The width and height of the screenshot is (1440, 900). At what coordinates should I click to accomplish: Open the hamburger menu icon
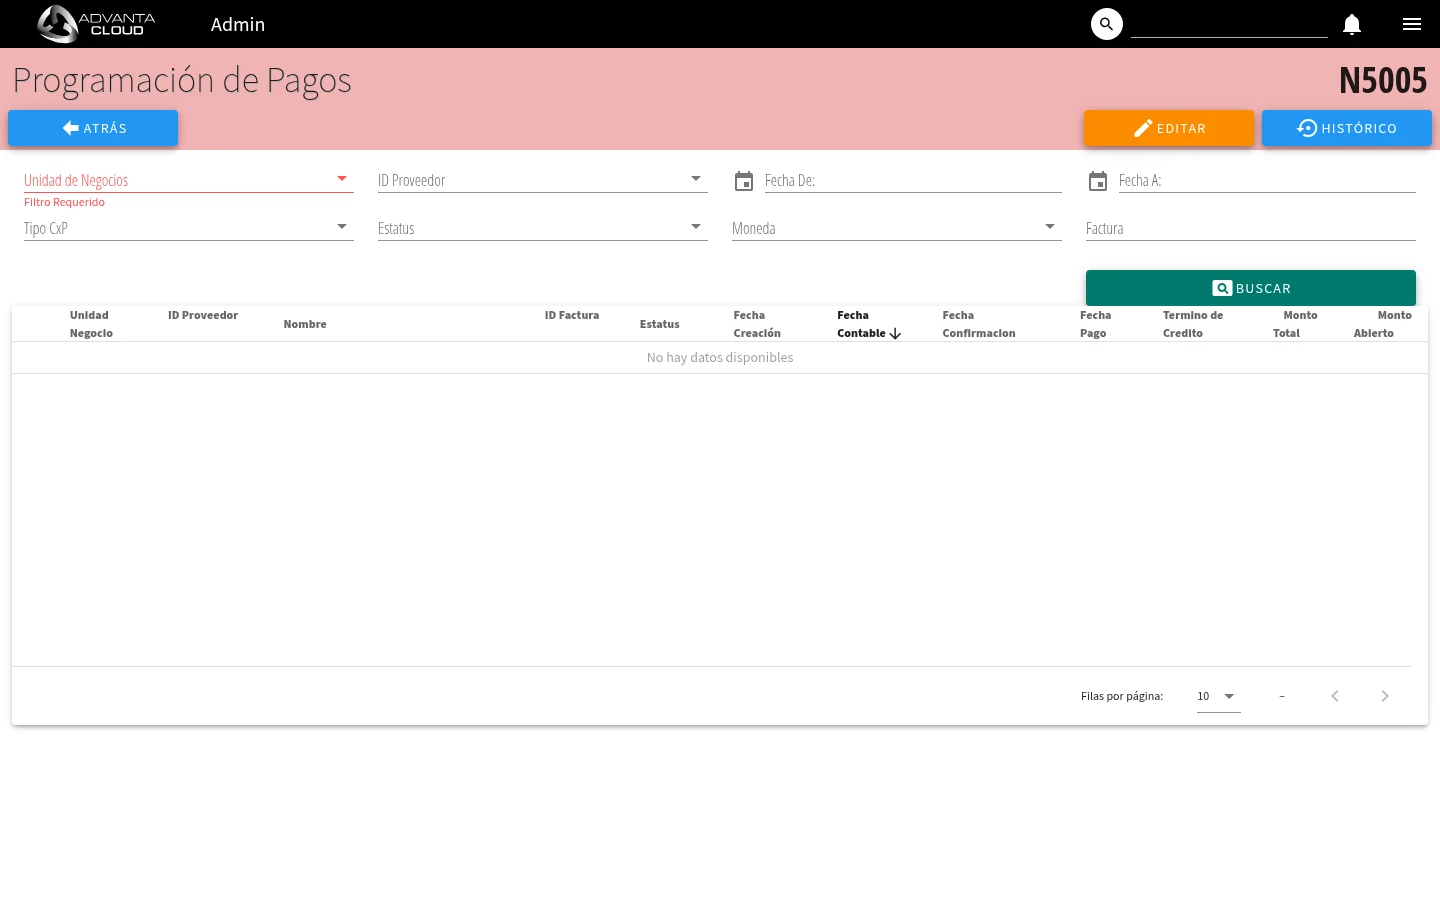click(x=1412, y=24)
